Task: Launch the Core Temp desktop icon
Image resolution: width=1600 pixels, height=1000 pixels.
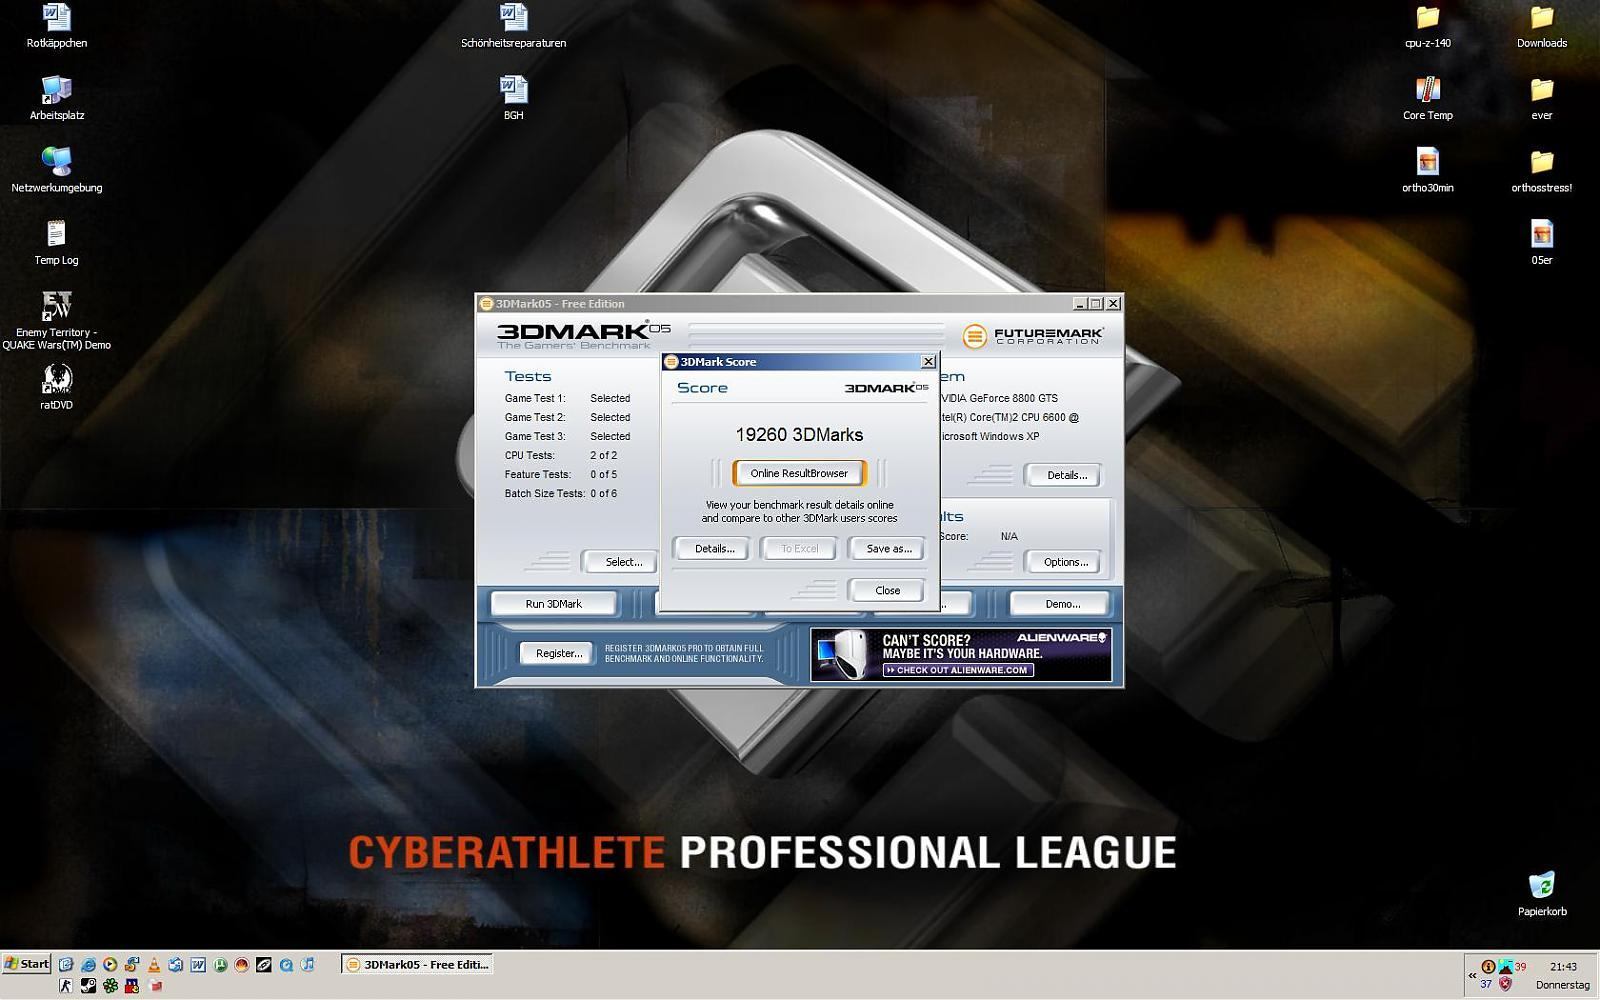Action: [x=1427, y=99]
